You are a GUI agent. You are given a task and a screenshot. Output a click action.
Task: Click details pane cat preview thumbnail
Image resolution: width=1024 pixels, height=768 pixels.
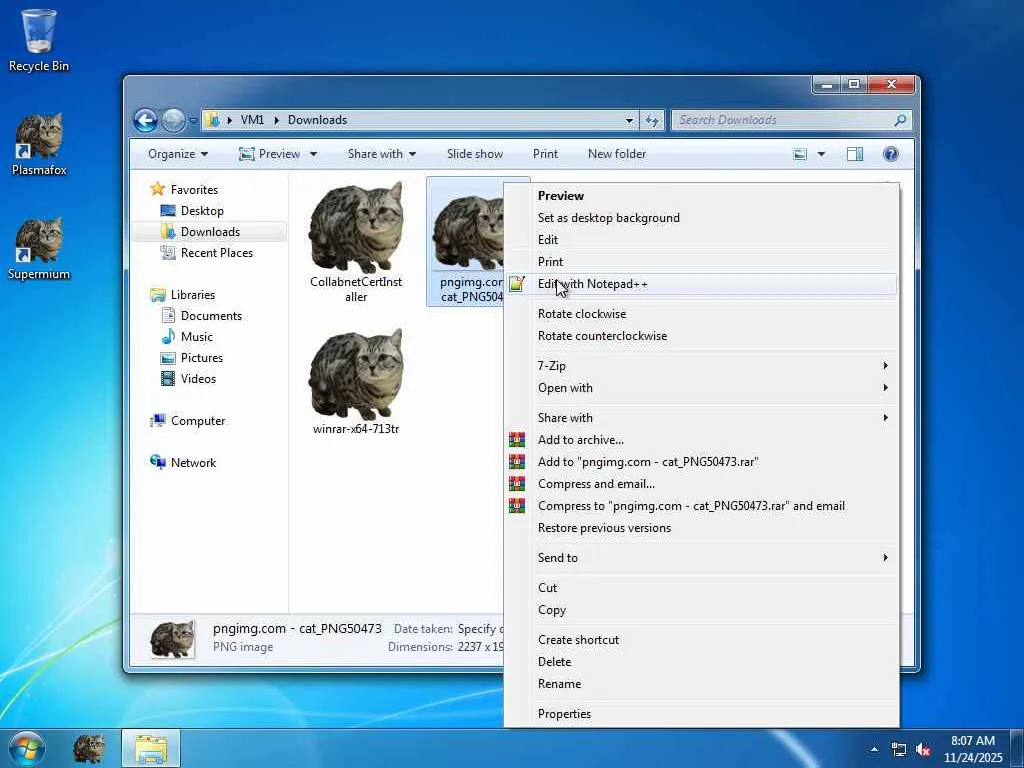tap(172, 638)
